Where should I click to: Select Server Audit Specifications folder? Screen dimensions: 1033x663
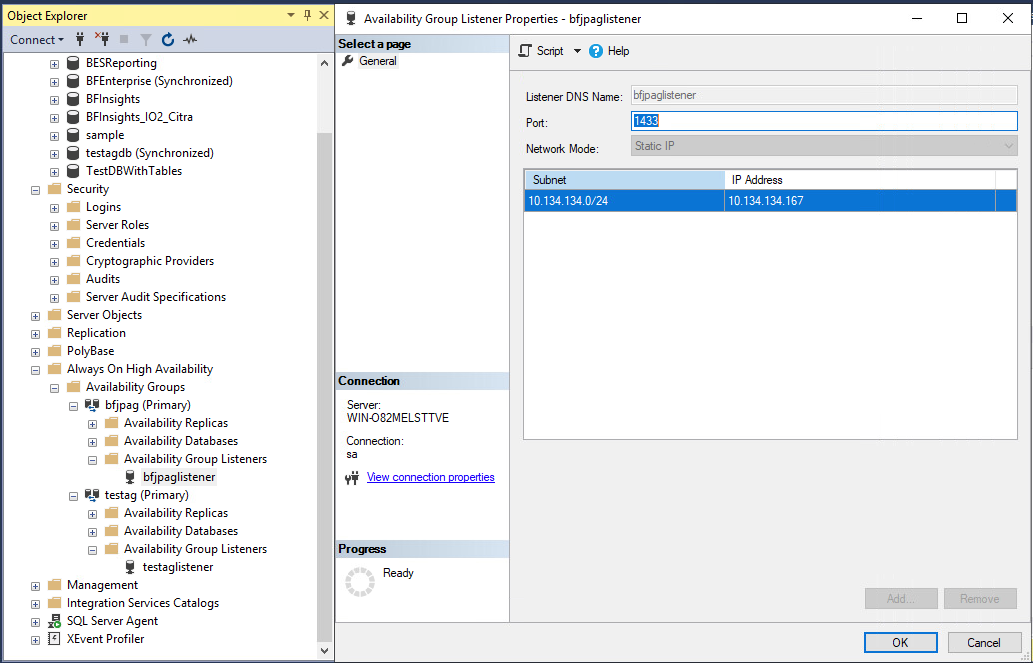(155, 297)
